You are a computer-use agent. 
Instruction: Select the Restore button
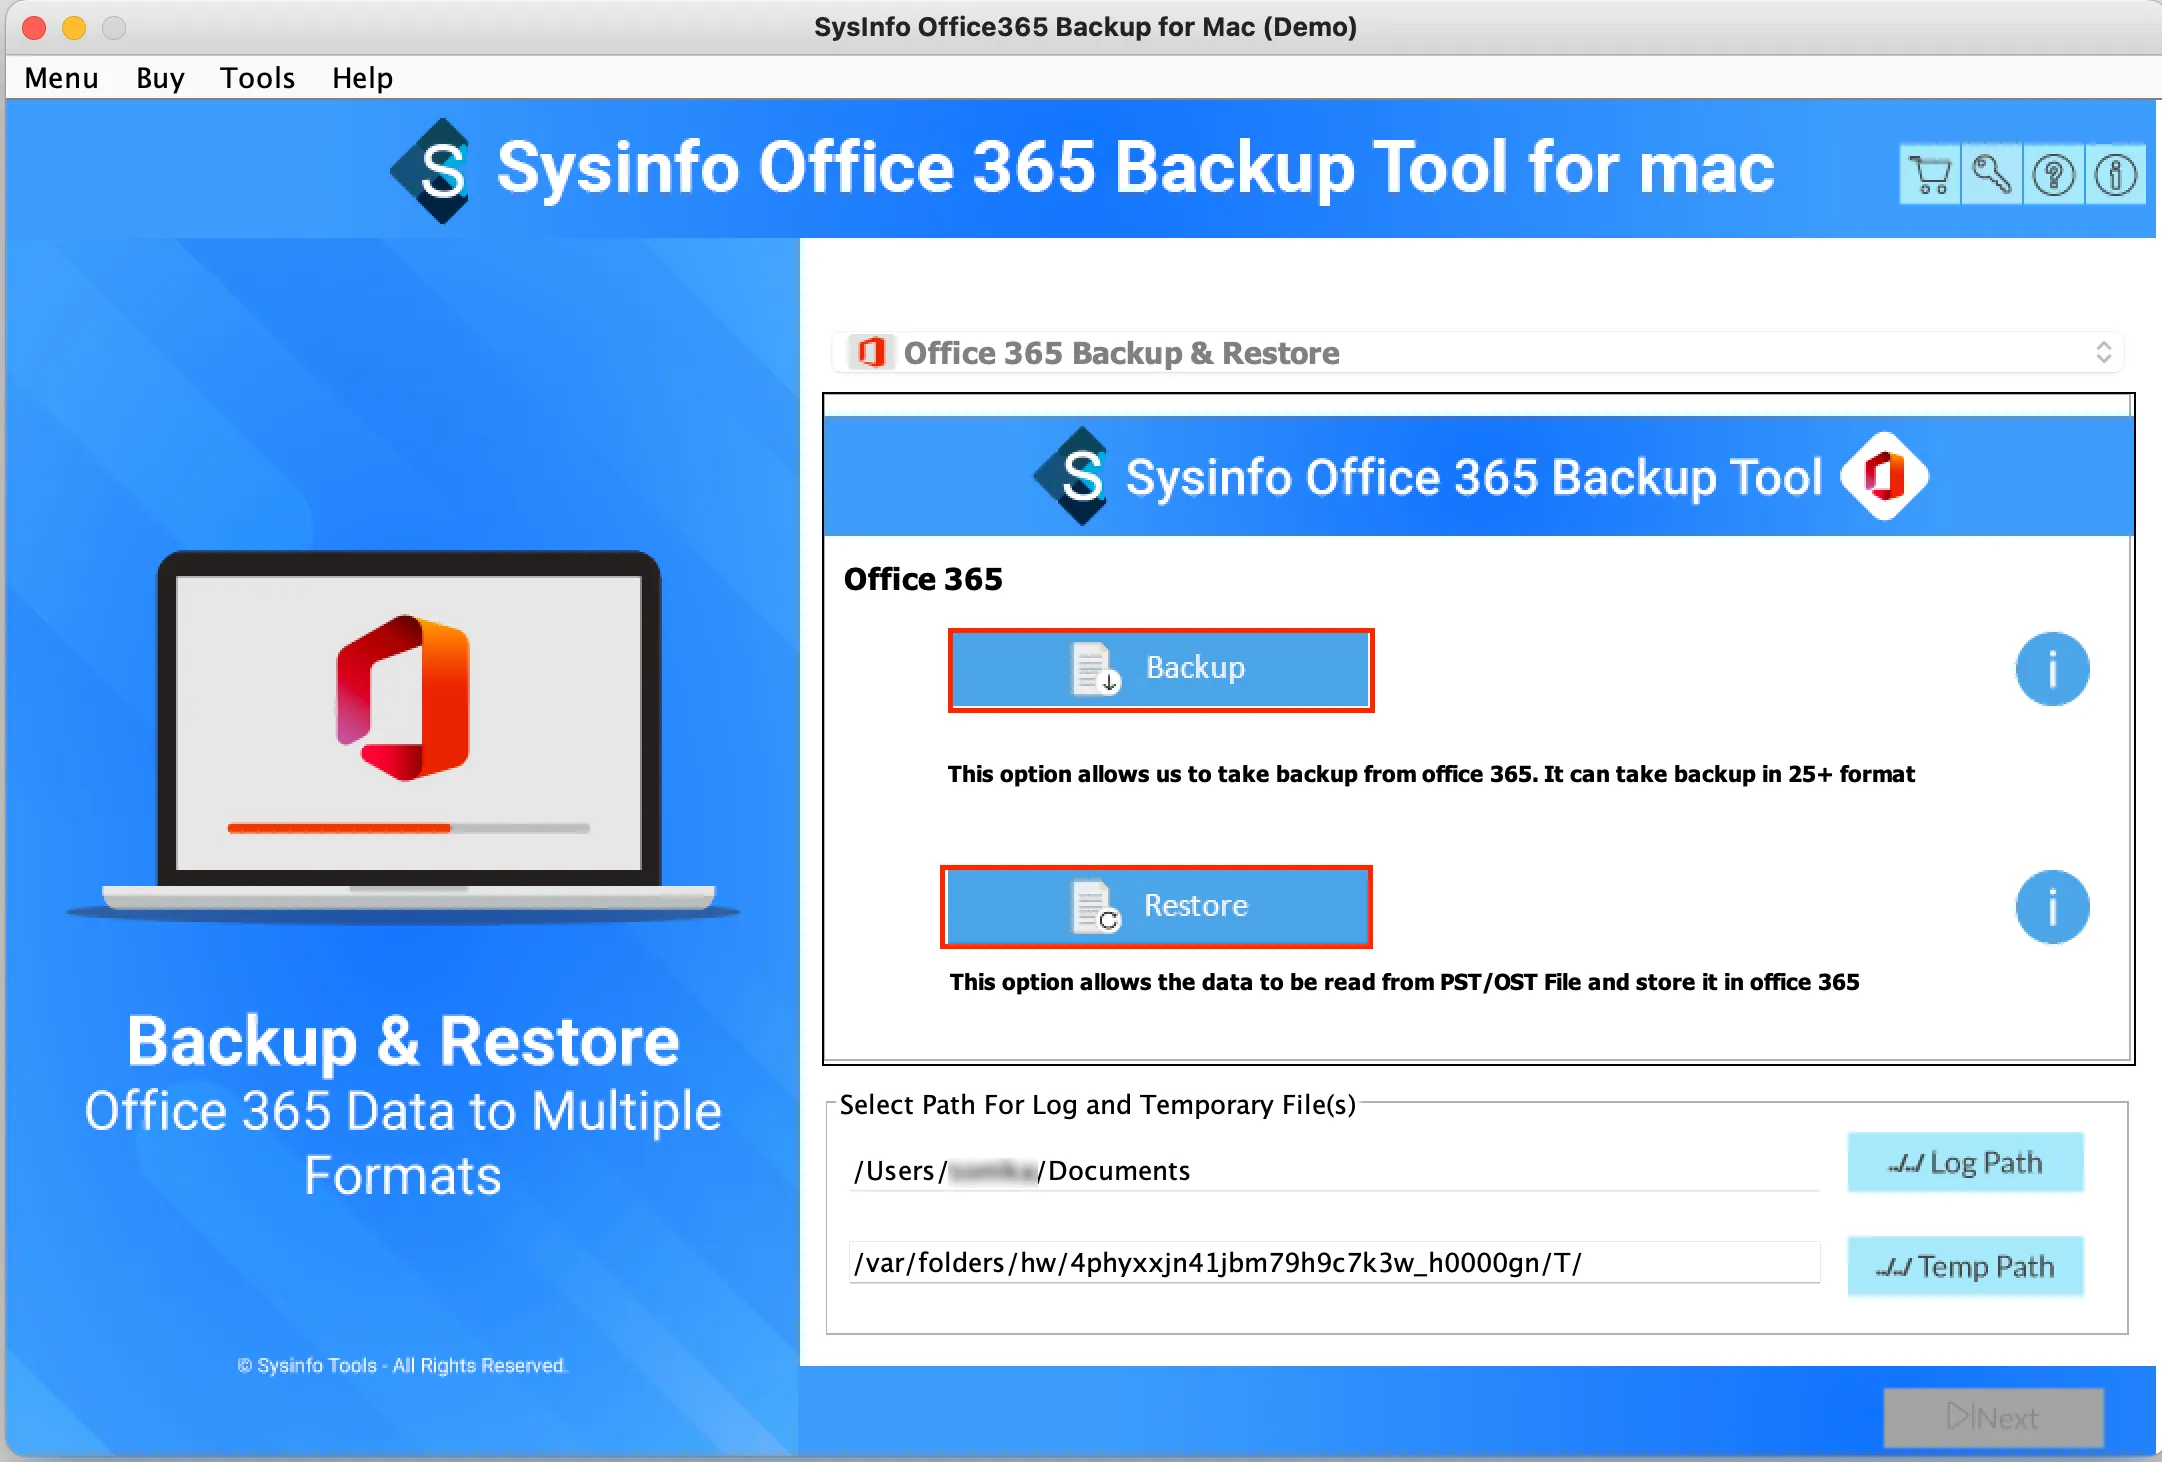click(1156, 906)
